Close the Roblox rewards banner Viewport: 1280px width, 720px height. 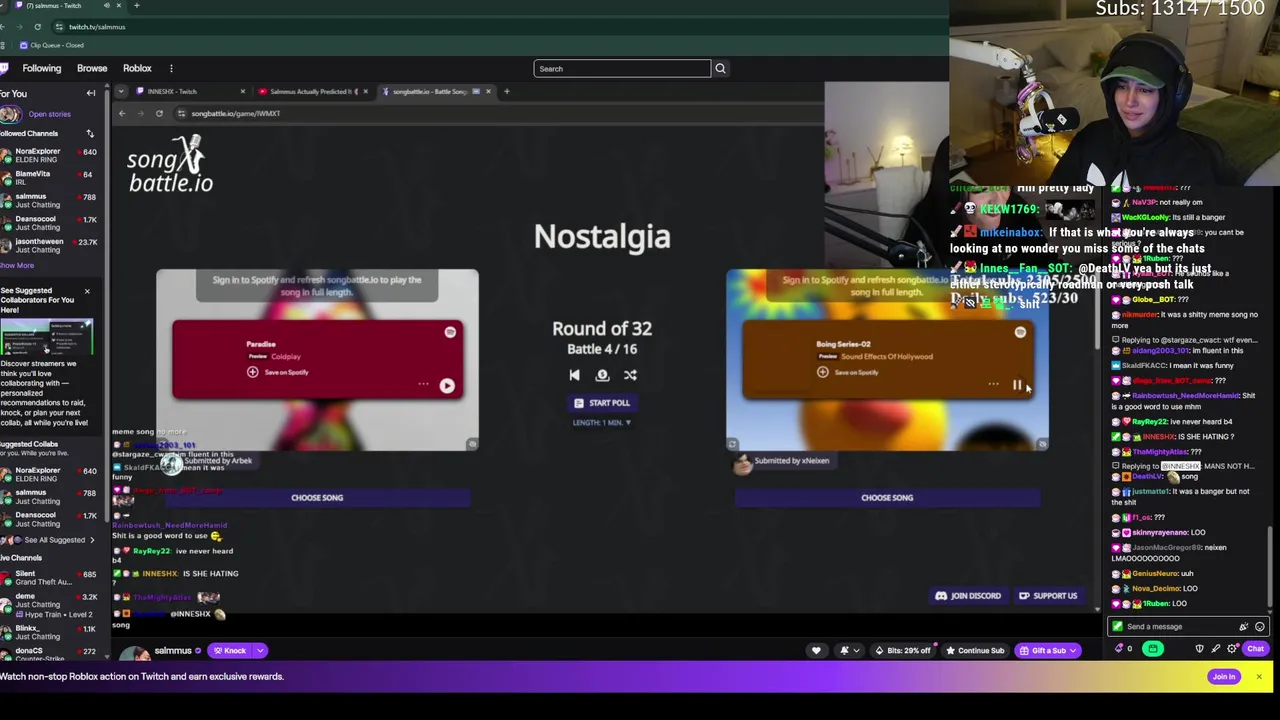click(1259, 677)
